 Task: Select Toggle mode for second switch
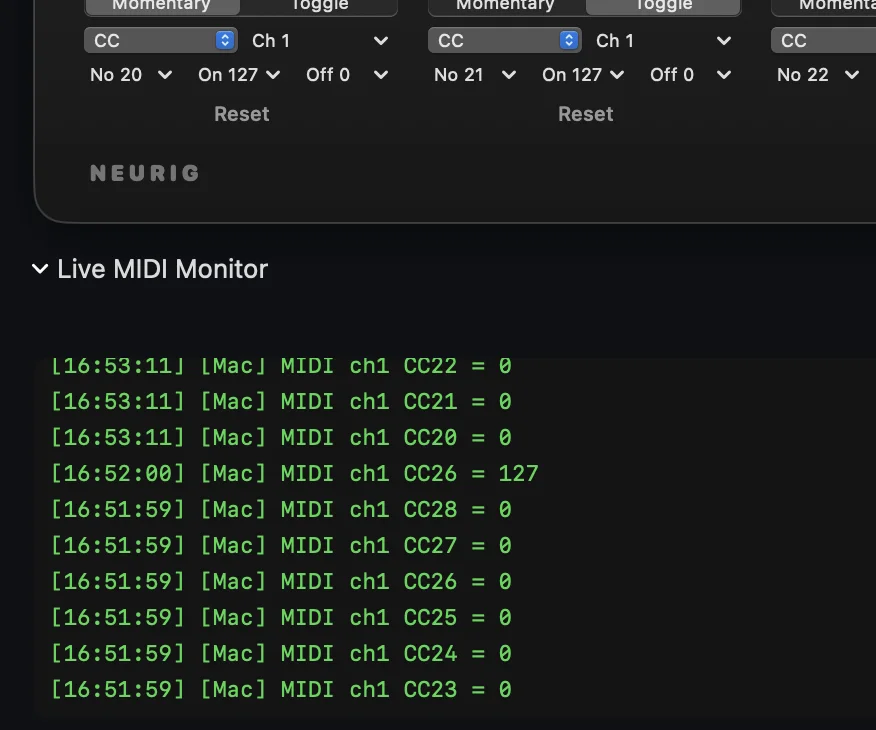tap(663, 6)
